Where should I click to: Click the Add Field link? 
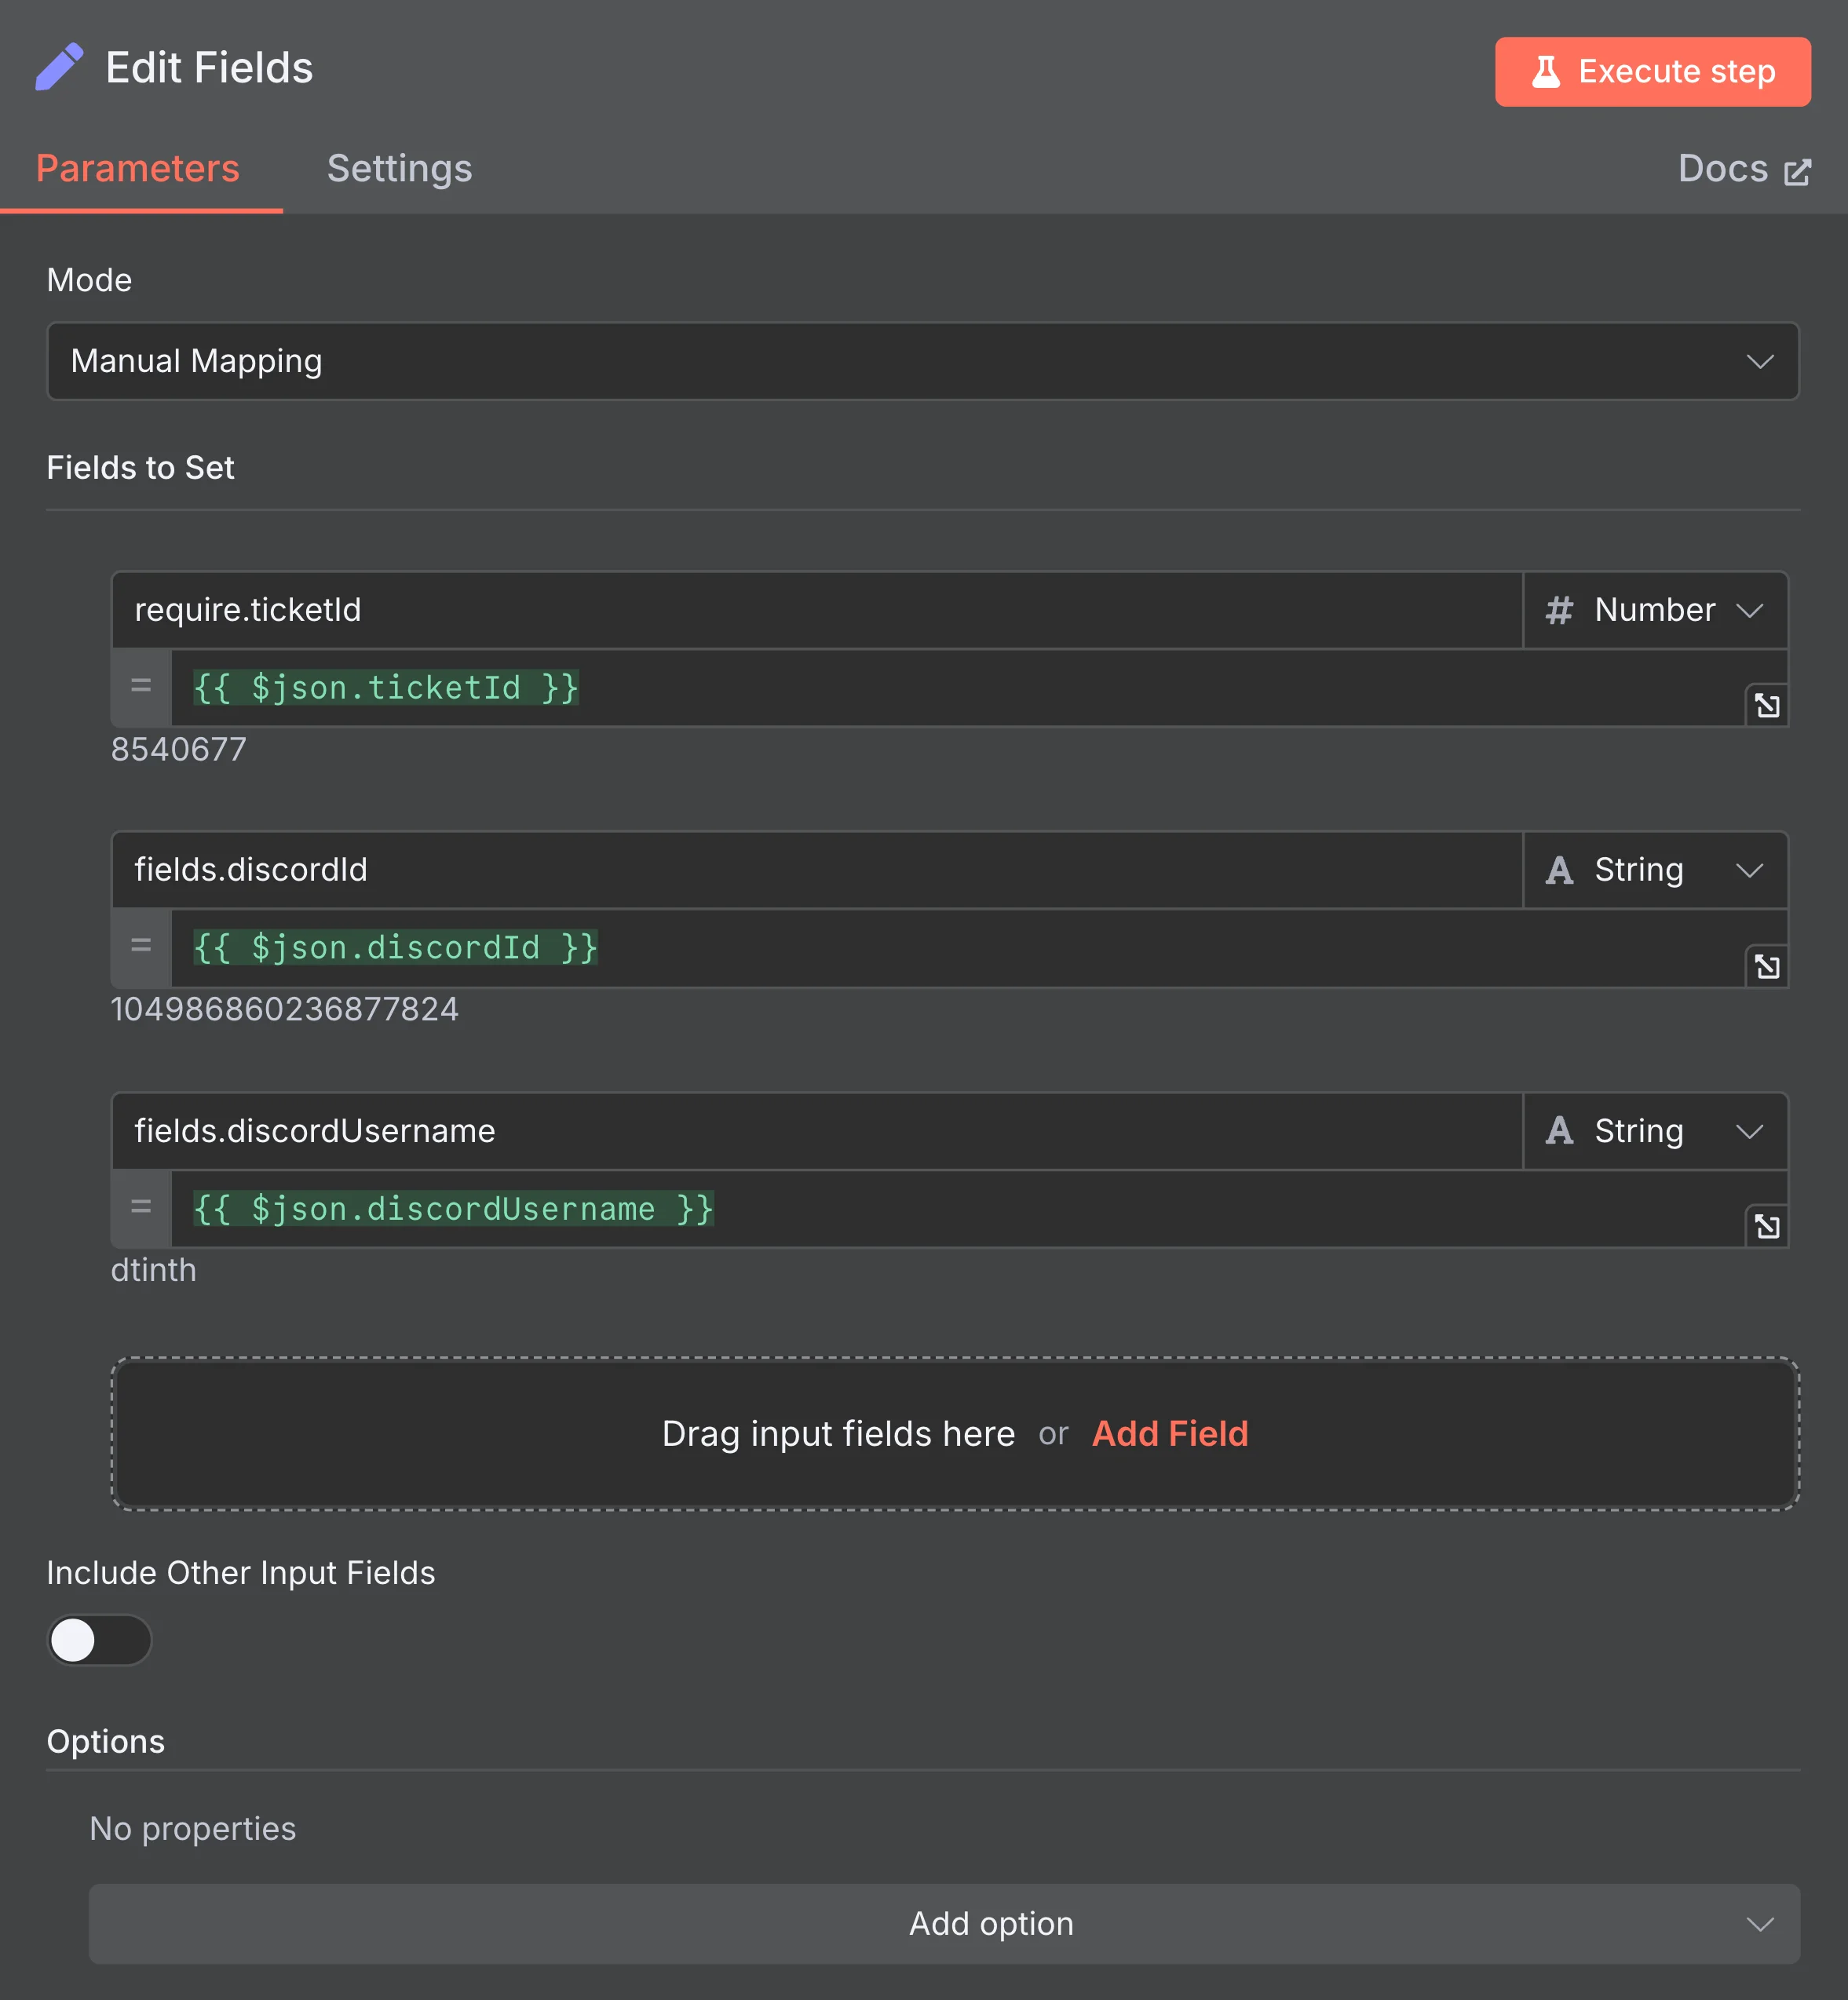click(x=1170, y=1434)
